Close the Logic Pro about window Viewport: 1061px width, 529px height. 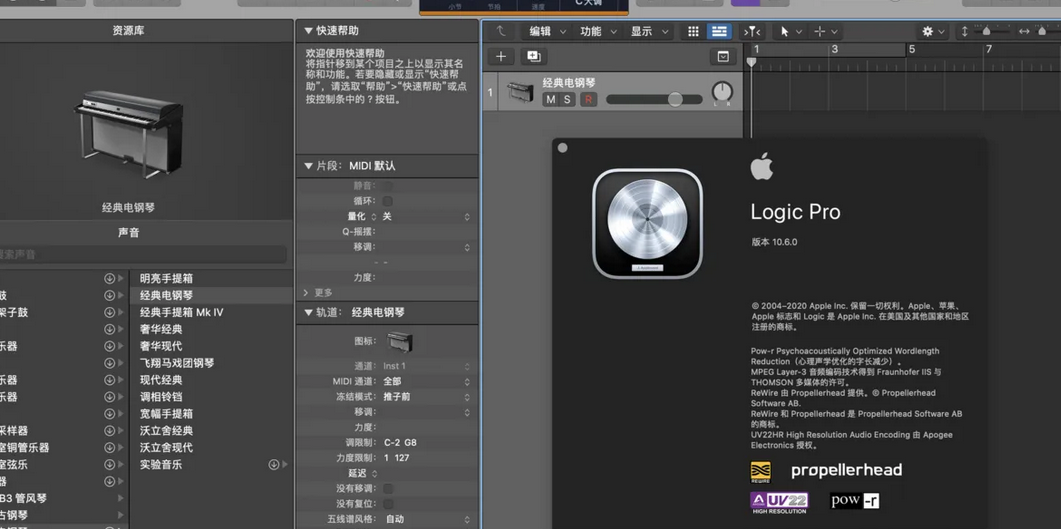562,148
